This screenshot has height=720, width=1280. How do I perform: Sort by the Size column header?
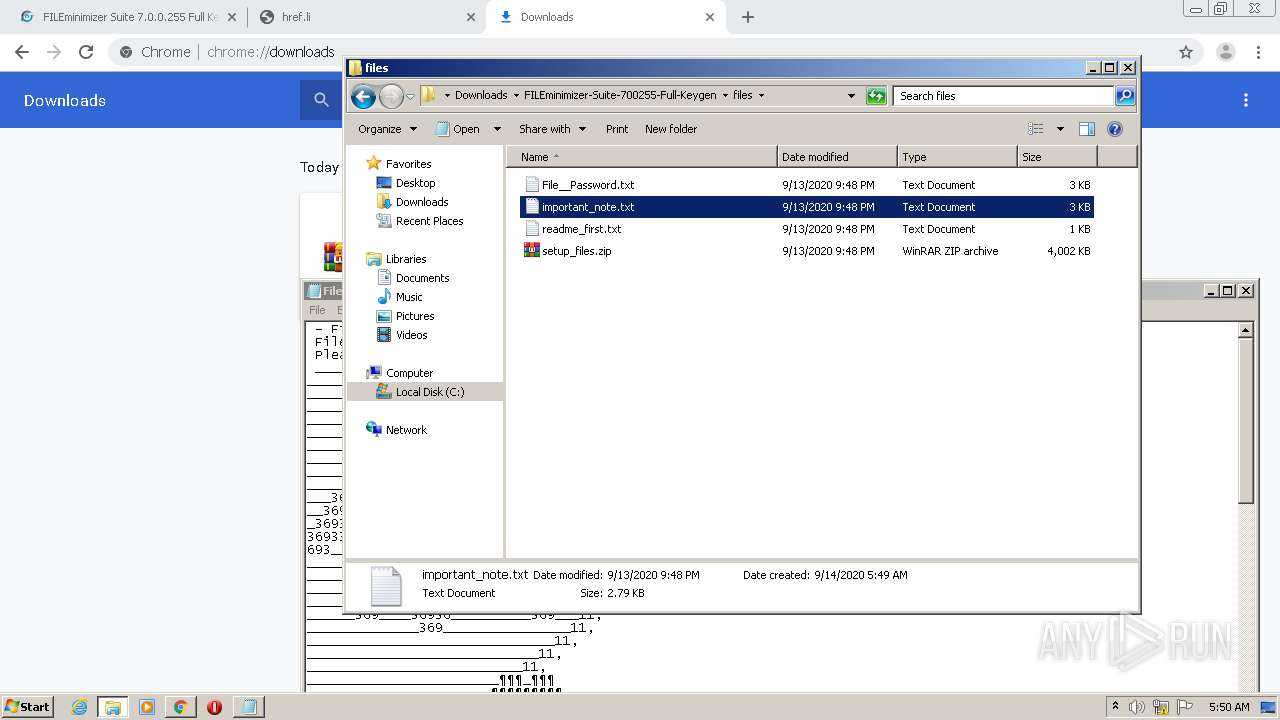(1057, 157)
